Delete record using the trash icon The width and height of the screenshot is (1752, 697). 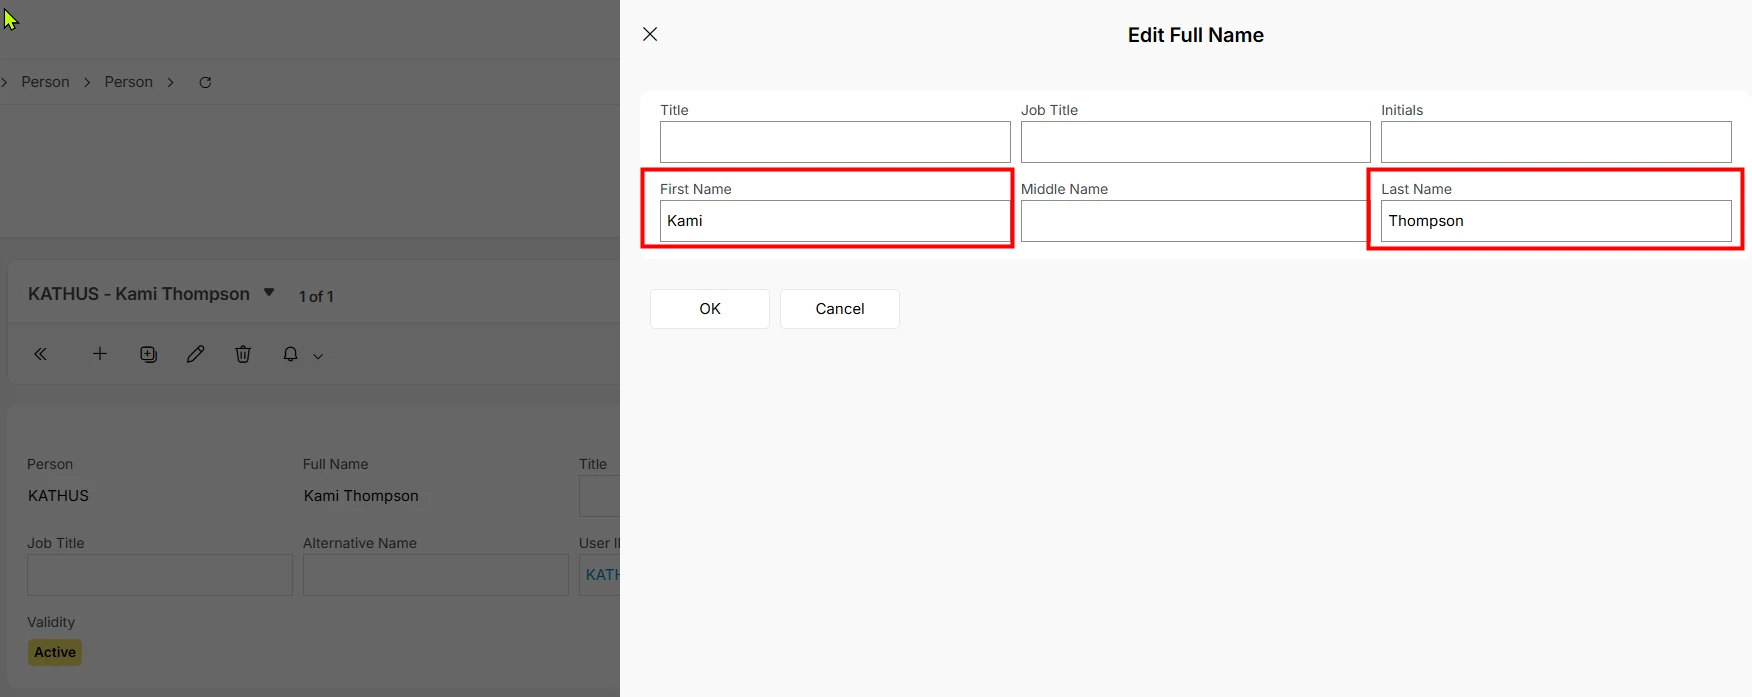click(243, 354)
